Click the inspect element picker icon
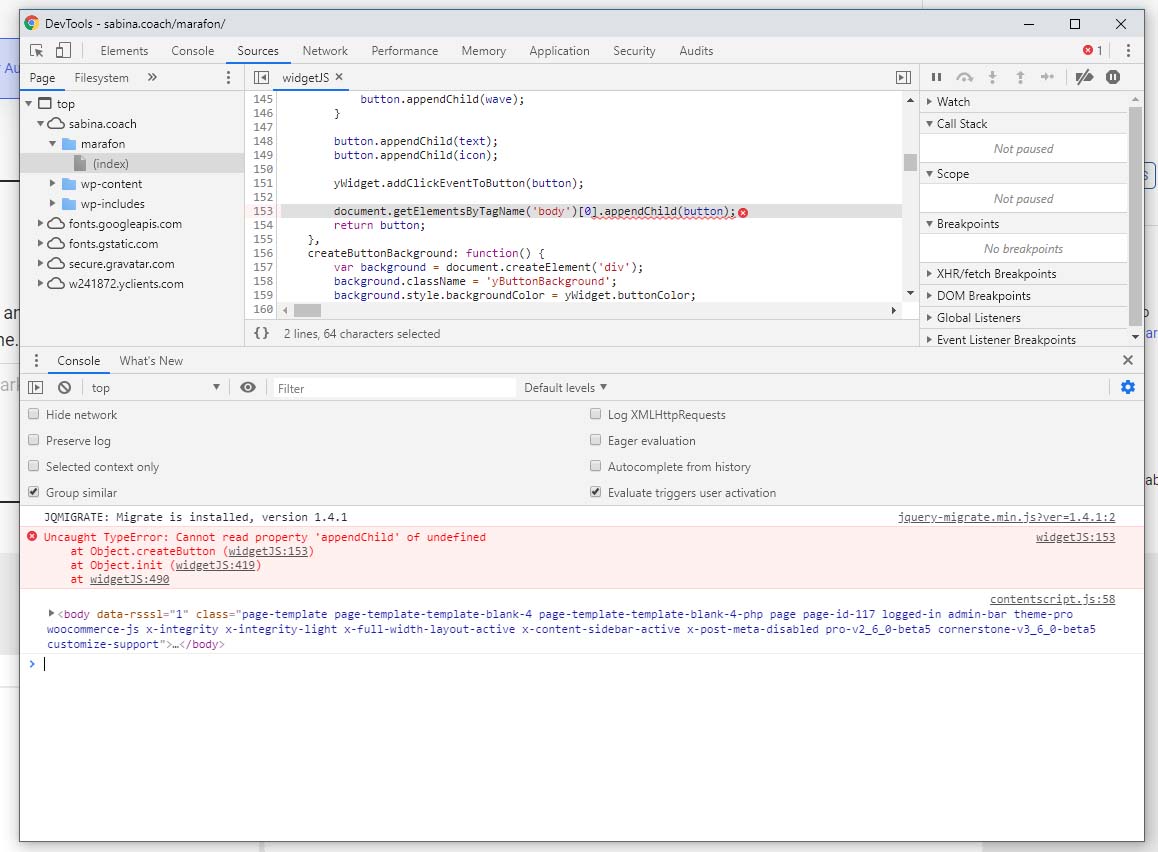 point(37,51)
